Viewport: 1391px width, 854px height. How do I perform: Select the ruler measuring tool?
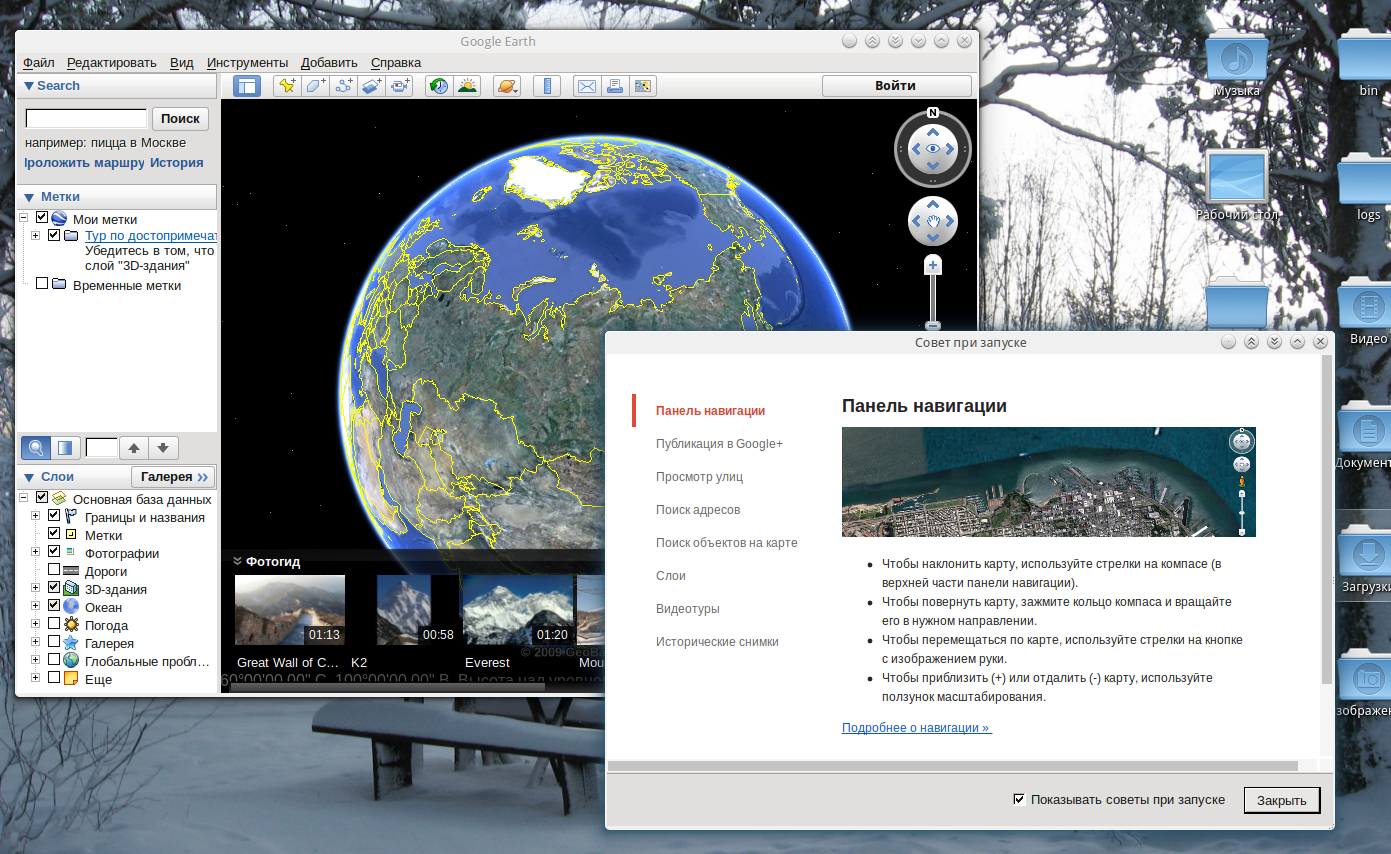click(547, 86)
